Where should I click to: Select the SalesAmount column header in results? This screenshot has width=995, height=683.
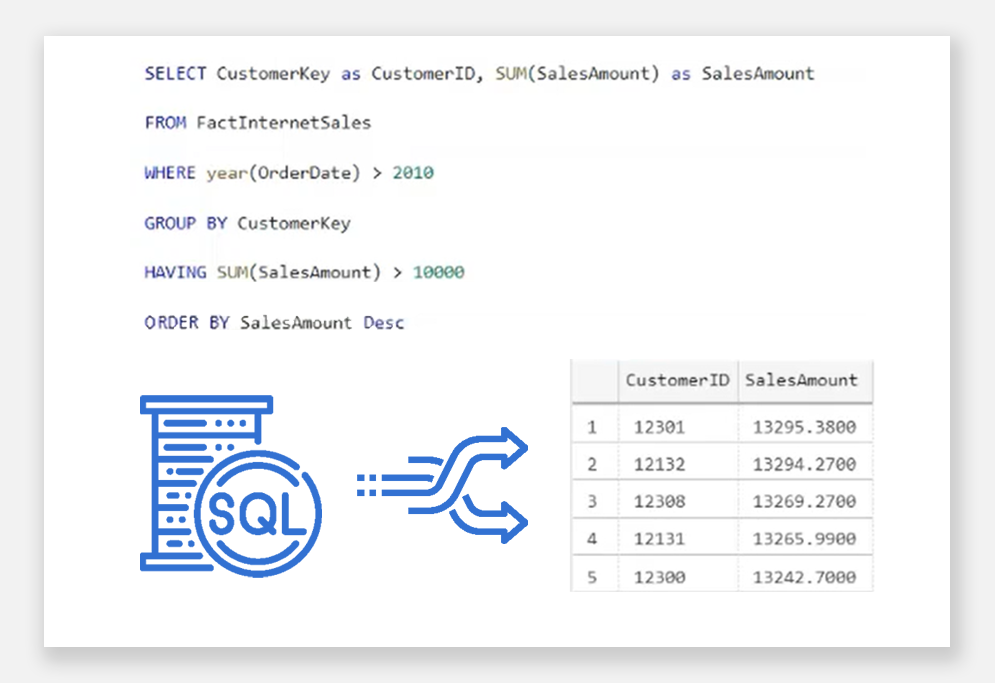pyautogui.click(x=801, y=380)
